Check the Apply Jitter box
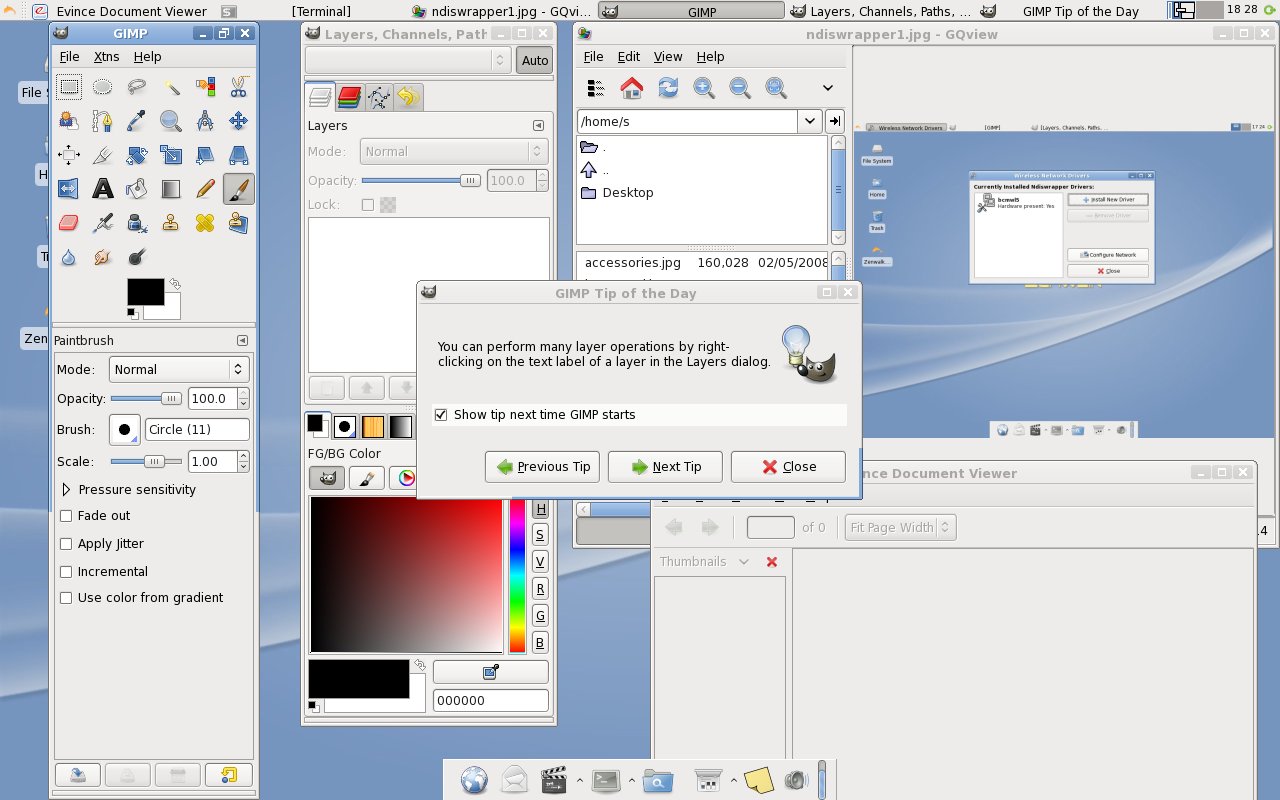Viewport: 1280px width, 800px height. tap(66, 544)
